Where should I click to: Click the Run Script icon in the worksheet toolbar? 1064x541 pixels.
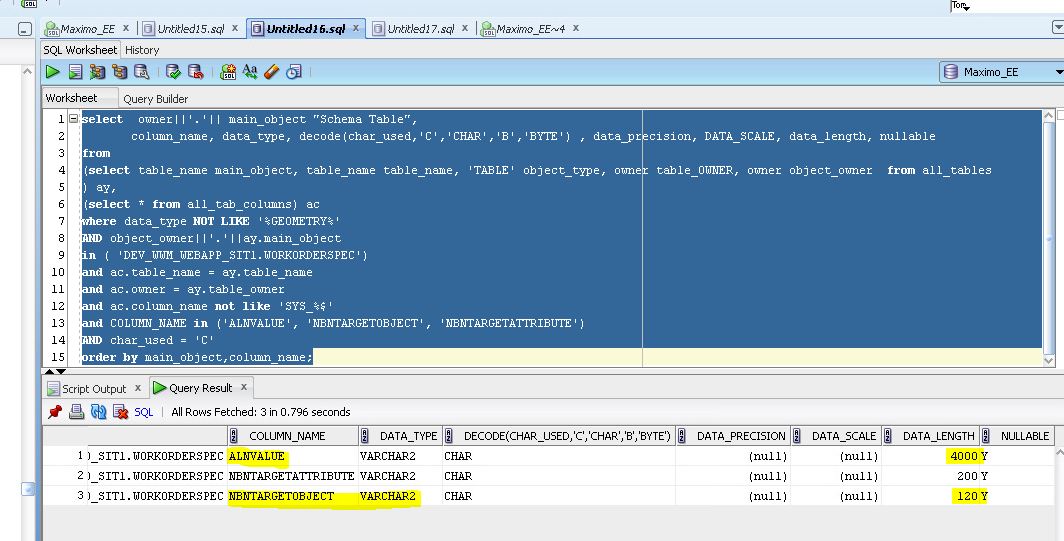[75, 72]
